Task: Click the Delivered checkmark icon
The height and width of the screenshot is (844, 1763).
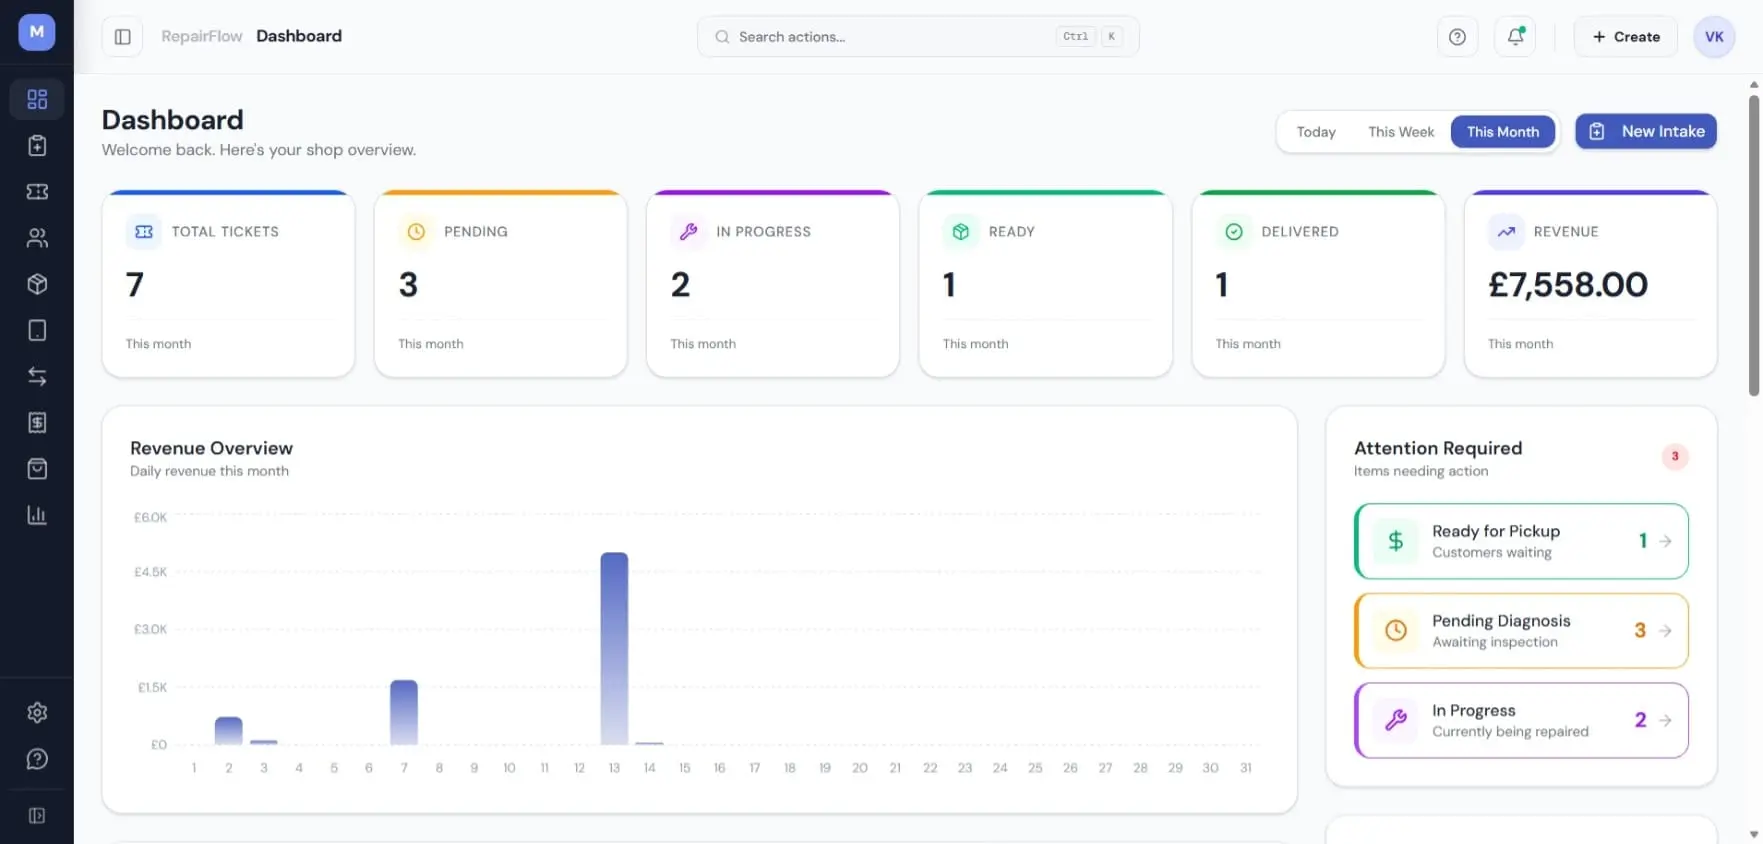Action: click(x=1234, y=231)
